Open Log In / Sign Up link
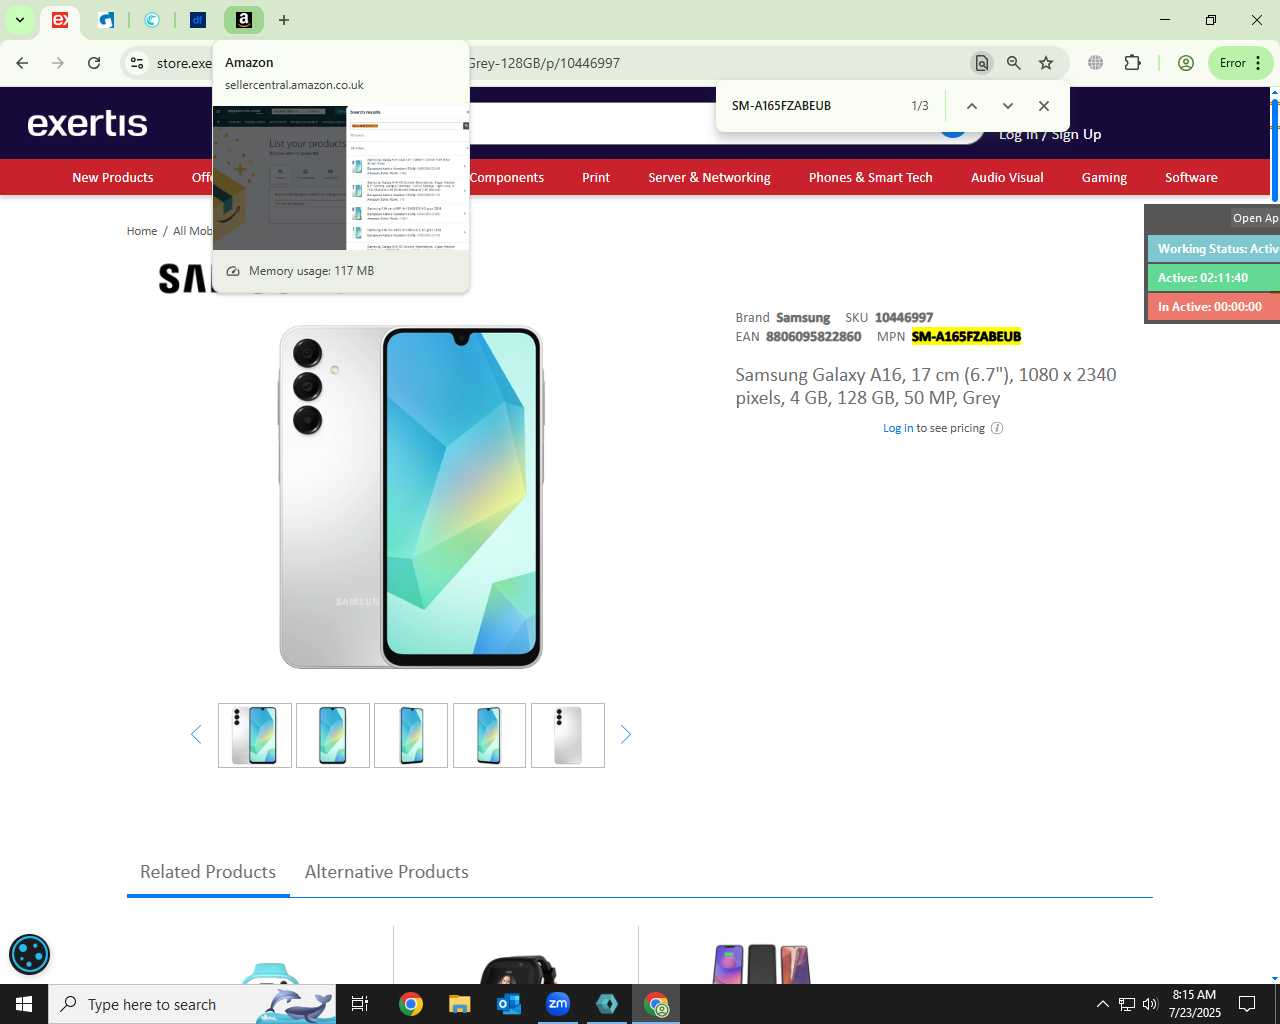This screenshot has width=1280, height=1024. [1050, 134]
